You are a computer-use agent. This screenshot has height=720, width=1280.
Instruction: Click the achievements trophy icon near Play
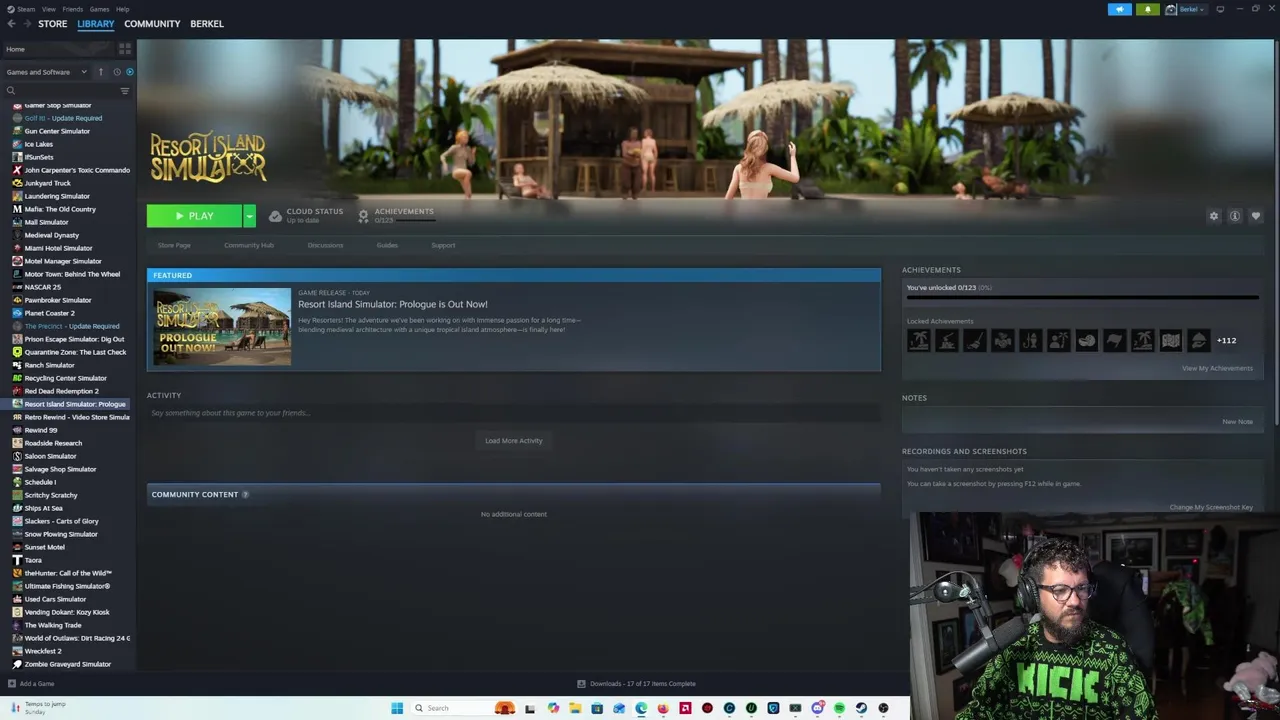pos(364,216)
